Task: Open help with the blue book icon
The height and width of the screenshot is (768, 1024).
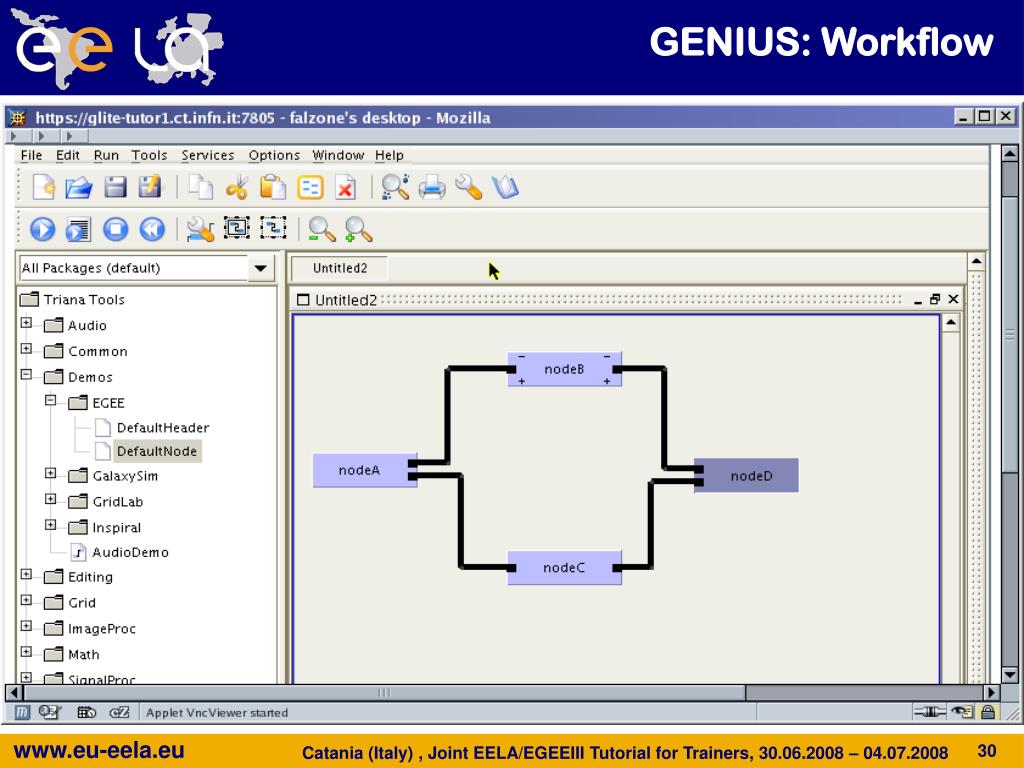Action: (x=505, y=187)
